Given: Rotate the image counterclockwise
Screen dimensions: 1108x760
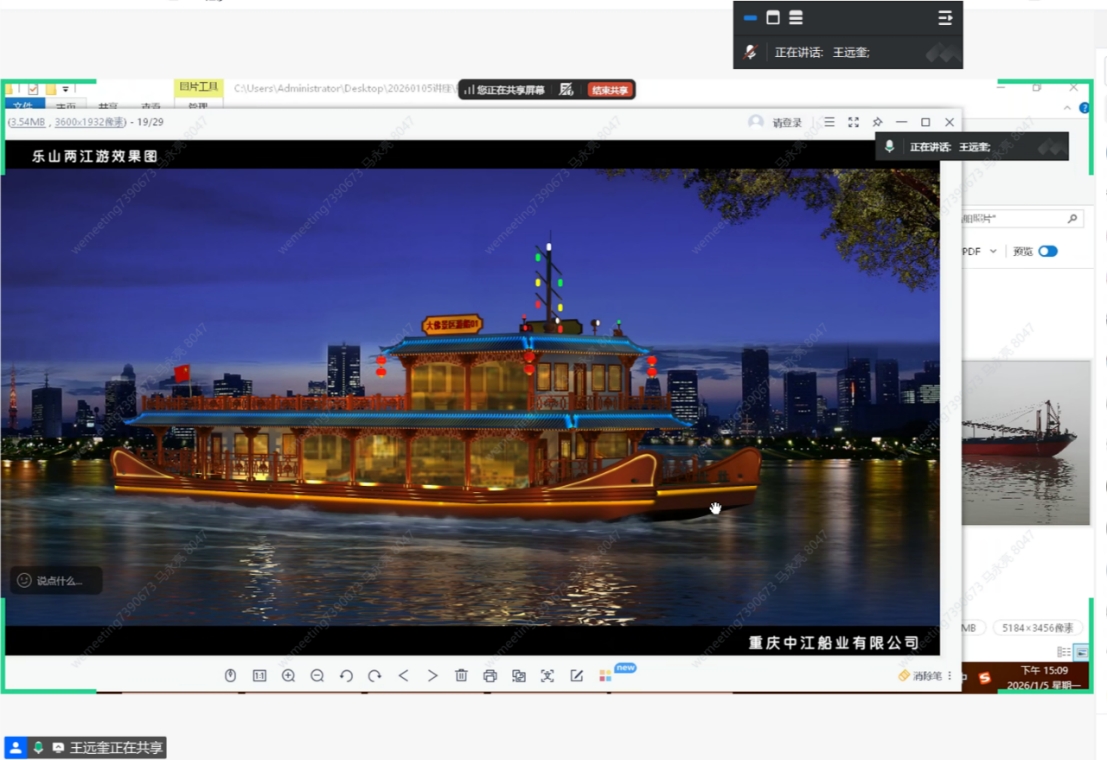Looking at the screenshot, I should pyautogui.click(x=346, y=676).
